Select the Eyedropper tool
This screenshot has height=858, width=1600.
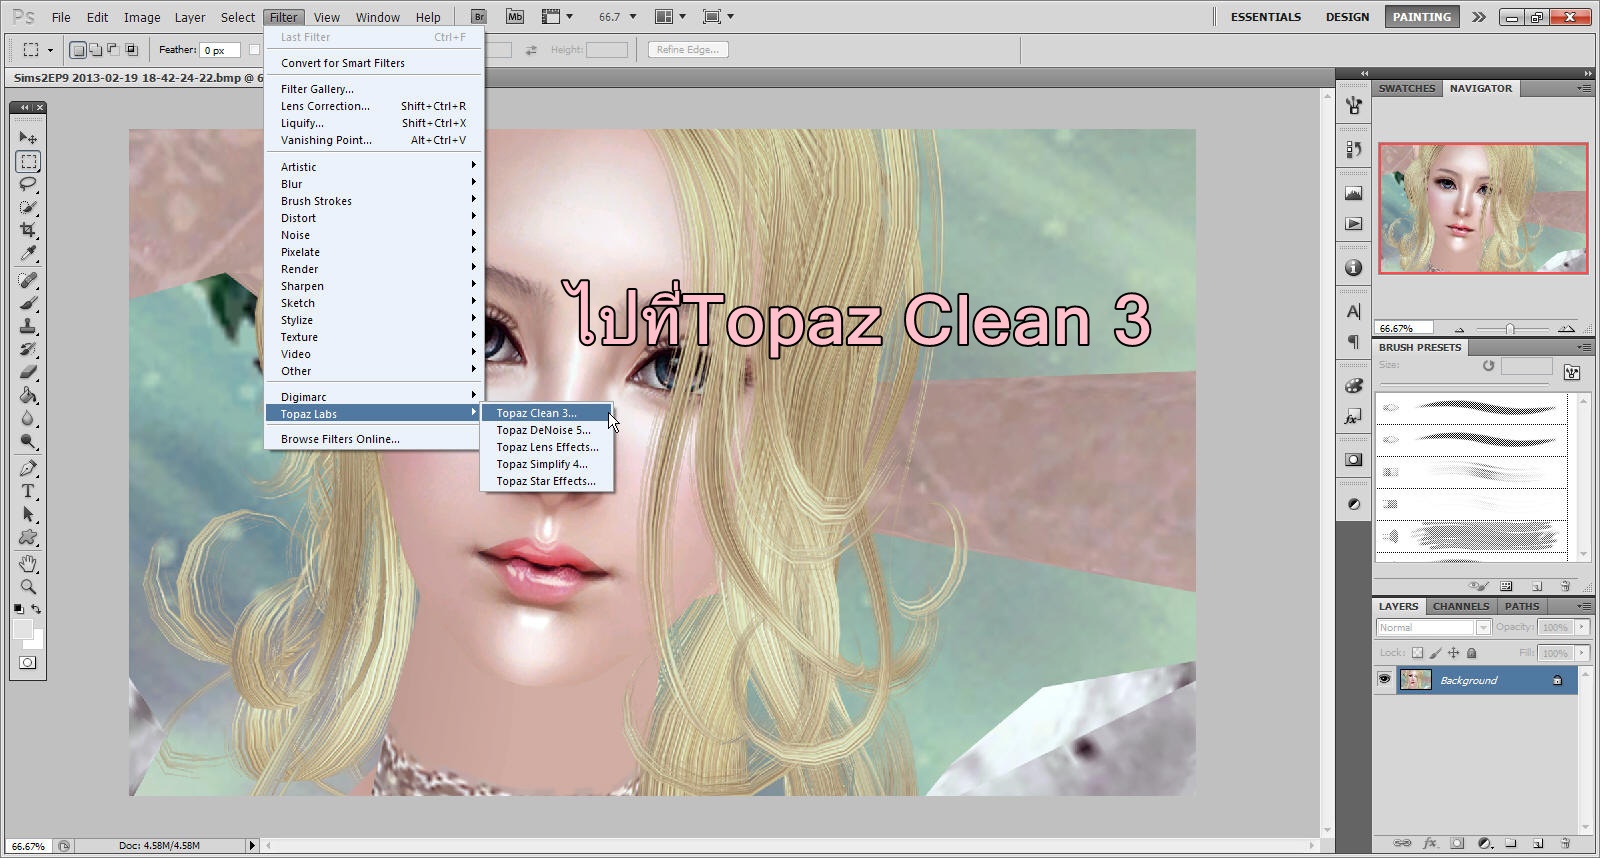tap(28, 253)
